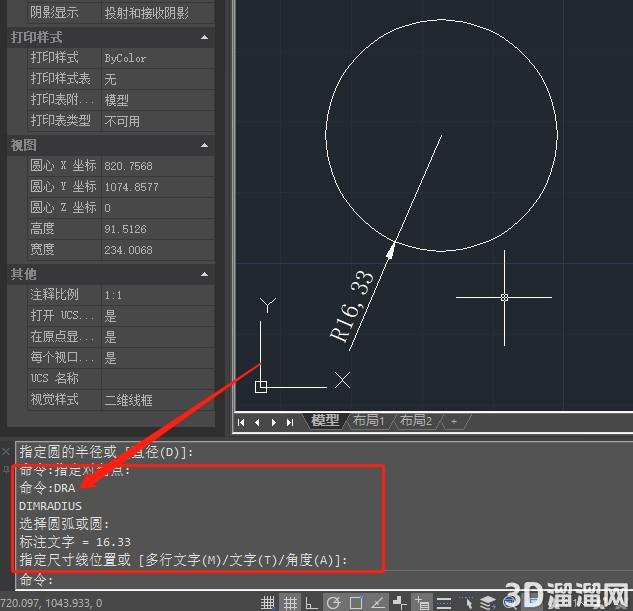Open 打印表附 value 模型
Screen dimensions: 633x611
coord(158,100)
